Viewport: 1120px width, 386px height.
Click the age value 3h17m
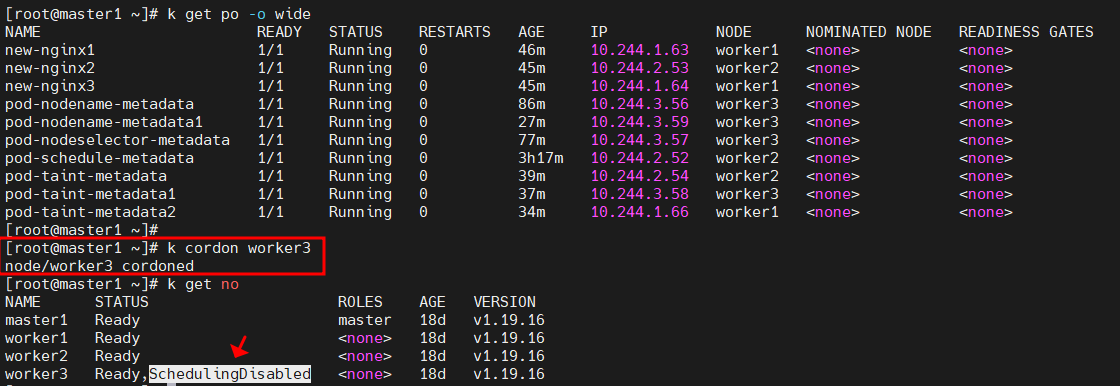coord(541,158)
